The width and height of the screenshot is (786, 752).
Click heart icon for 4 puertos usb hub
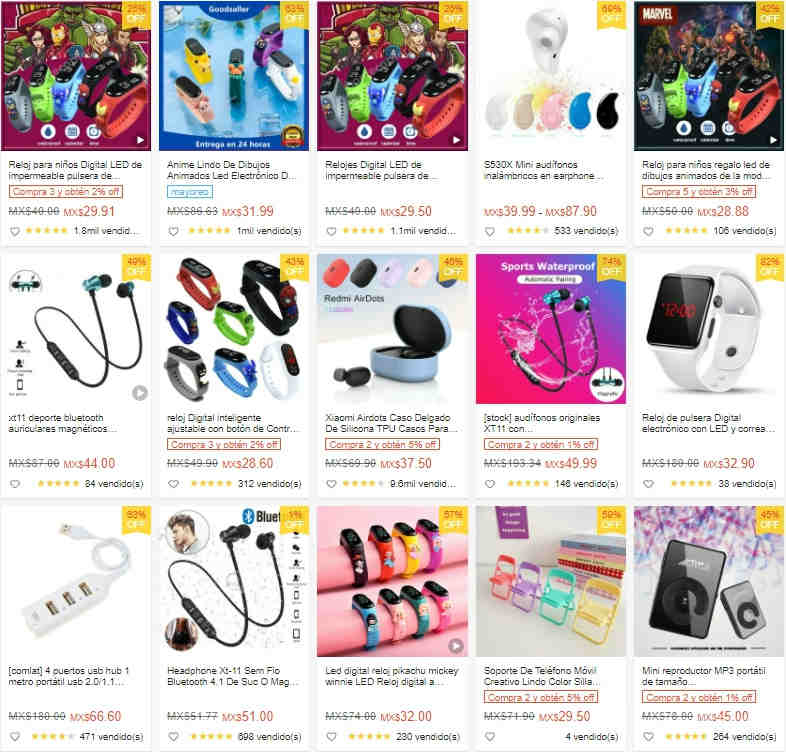(15, 736)
